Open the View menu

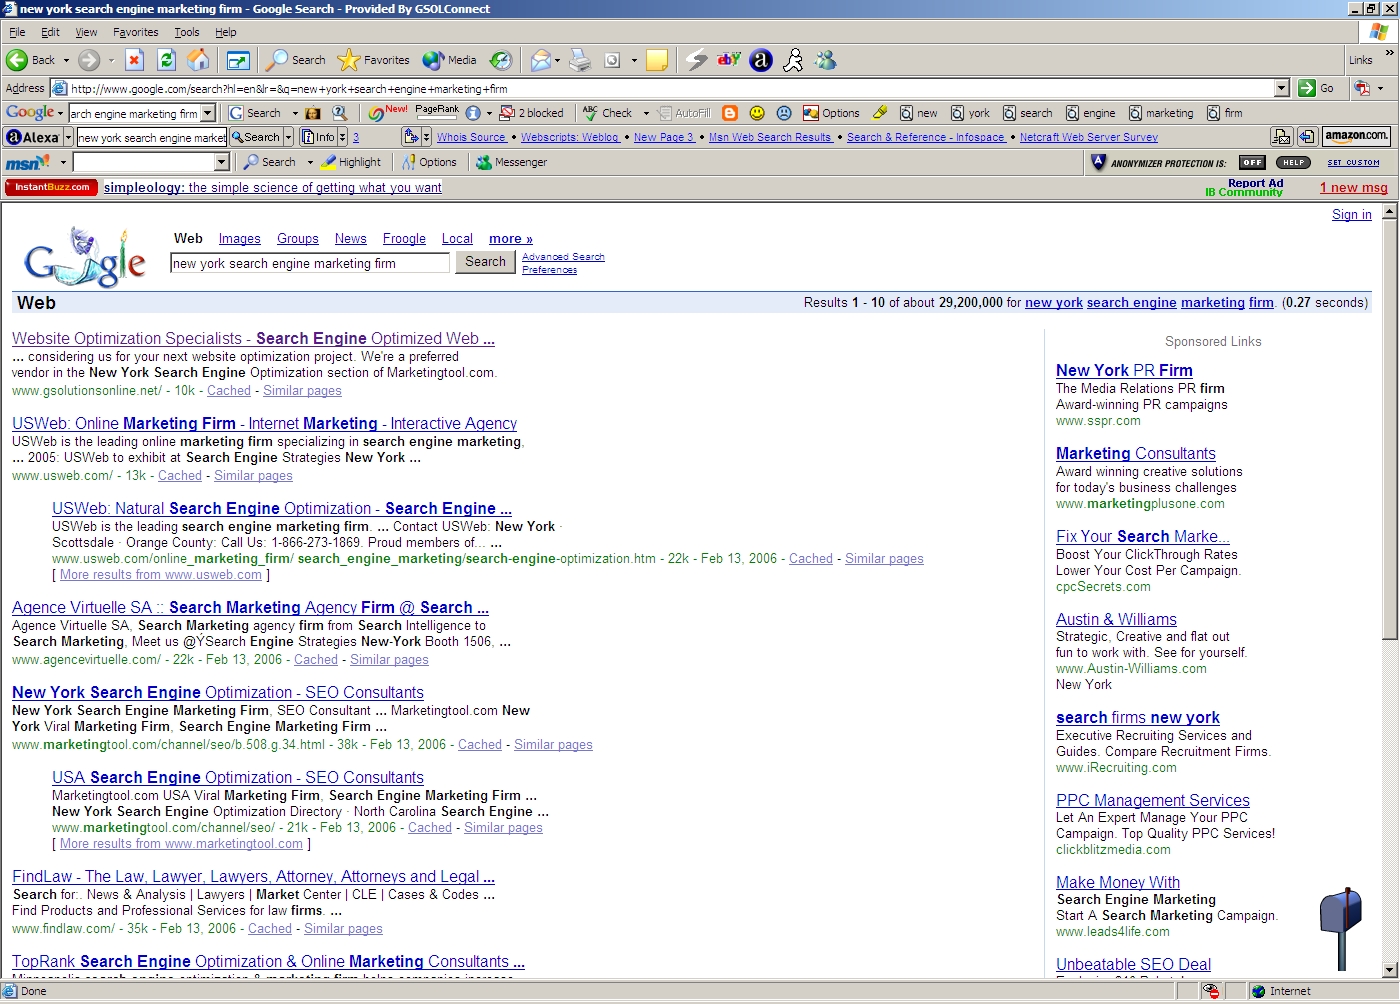pos(86,32)
